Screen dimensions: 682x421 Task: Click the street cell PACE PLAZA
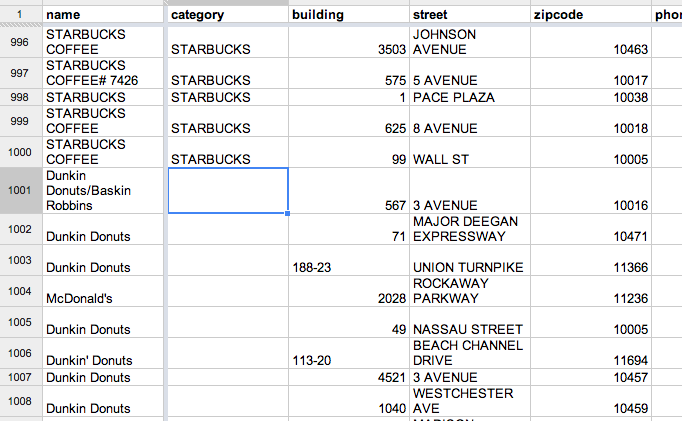click(x=470, y=97)
